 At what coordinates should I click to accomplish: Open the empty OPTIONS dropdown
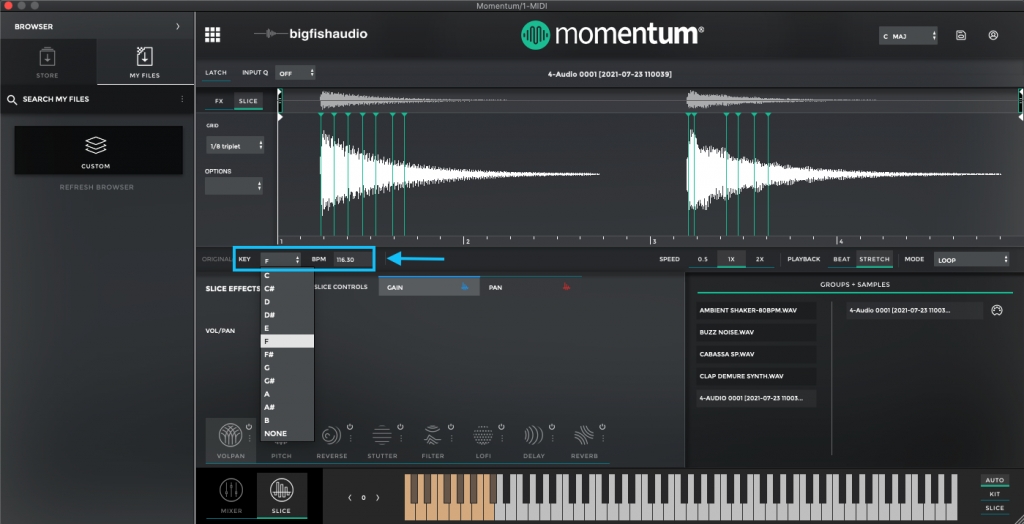(x=234, y=186)
